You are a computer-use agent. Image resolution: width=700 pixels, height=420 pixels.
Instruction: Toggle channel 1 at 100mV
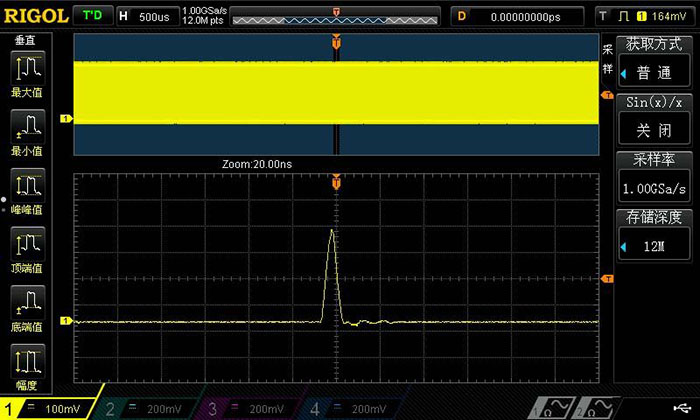pos(50,408)
